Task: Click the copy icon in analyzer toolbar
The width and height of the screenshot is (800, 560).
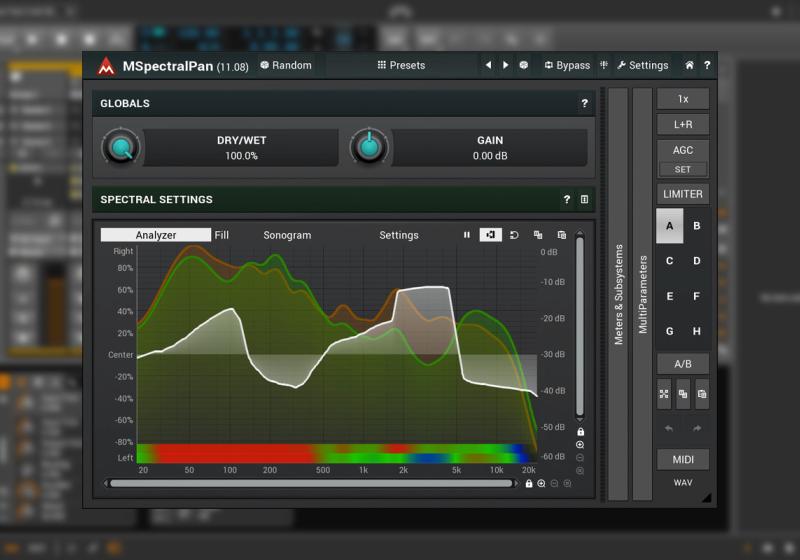Action: point(538,235)
